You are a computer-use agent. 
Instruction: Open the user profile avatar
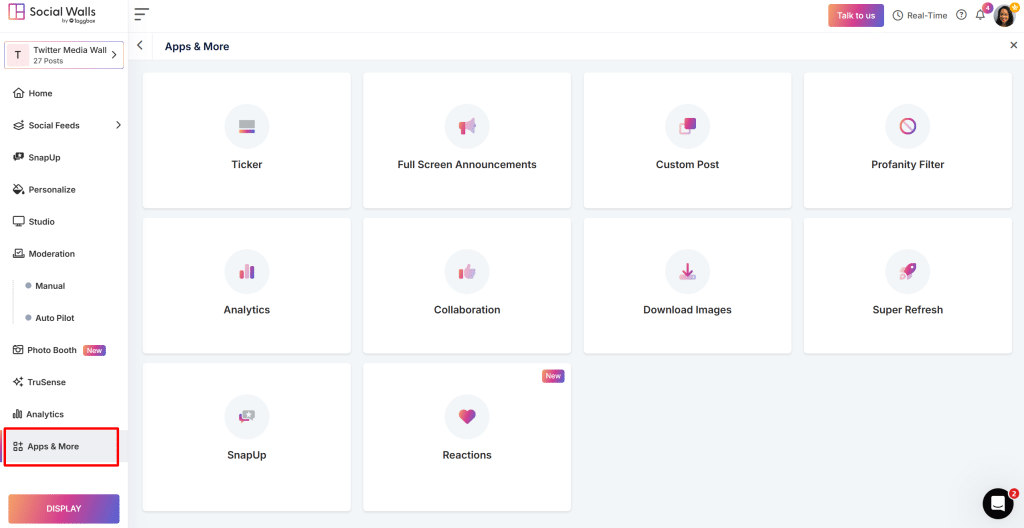tap(1004, 15)
